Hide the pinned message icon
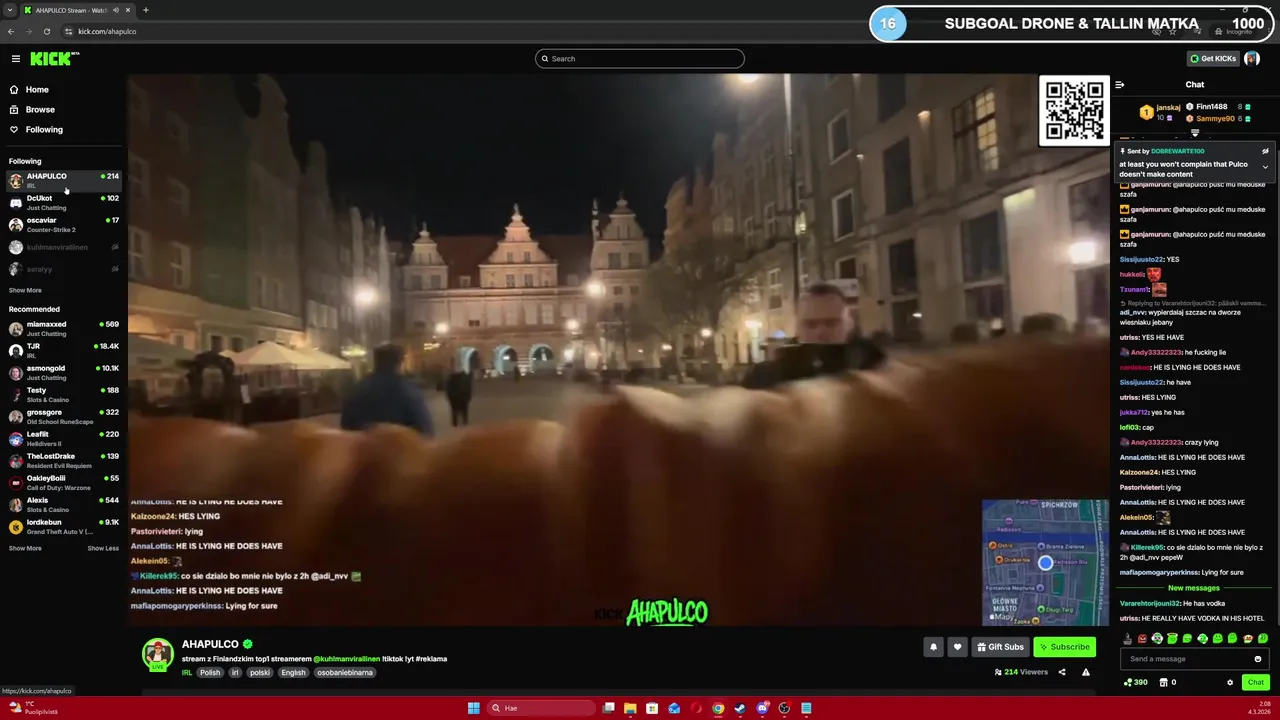Screen dimensions: 1280x720 click(x=1265, y=151)
